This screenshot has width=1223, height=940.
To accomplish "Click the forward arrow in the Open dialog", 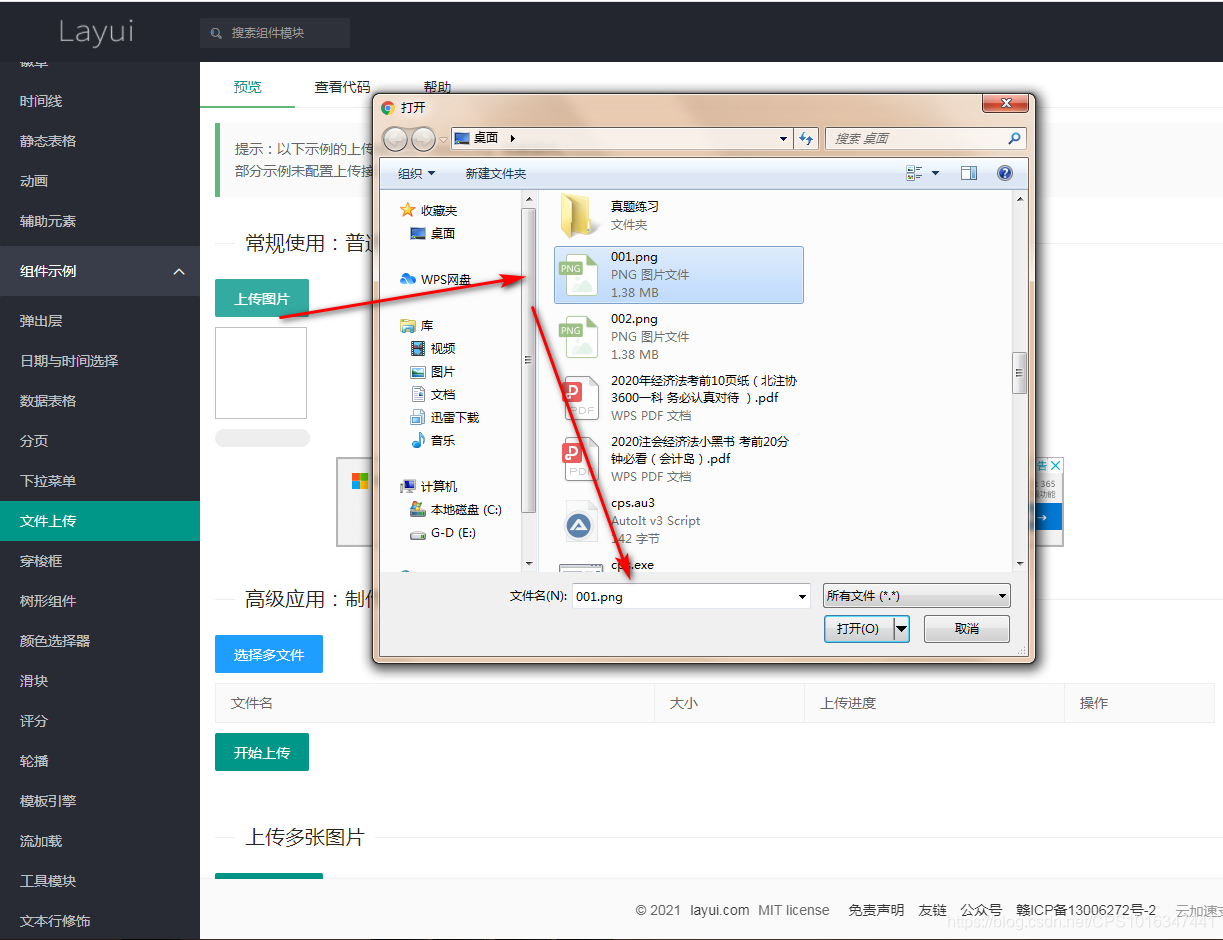I will [424, 139].
